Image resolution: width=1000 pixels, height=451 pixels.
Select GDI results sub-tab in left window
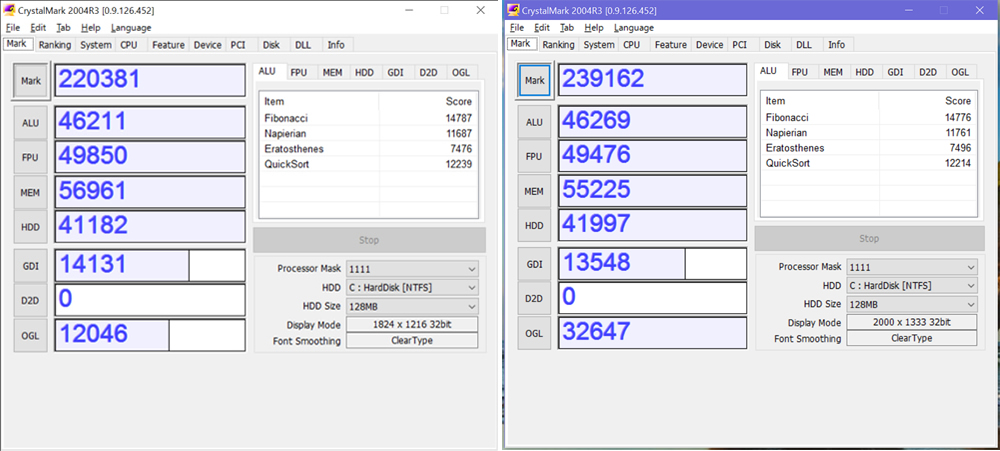(395, 73)
